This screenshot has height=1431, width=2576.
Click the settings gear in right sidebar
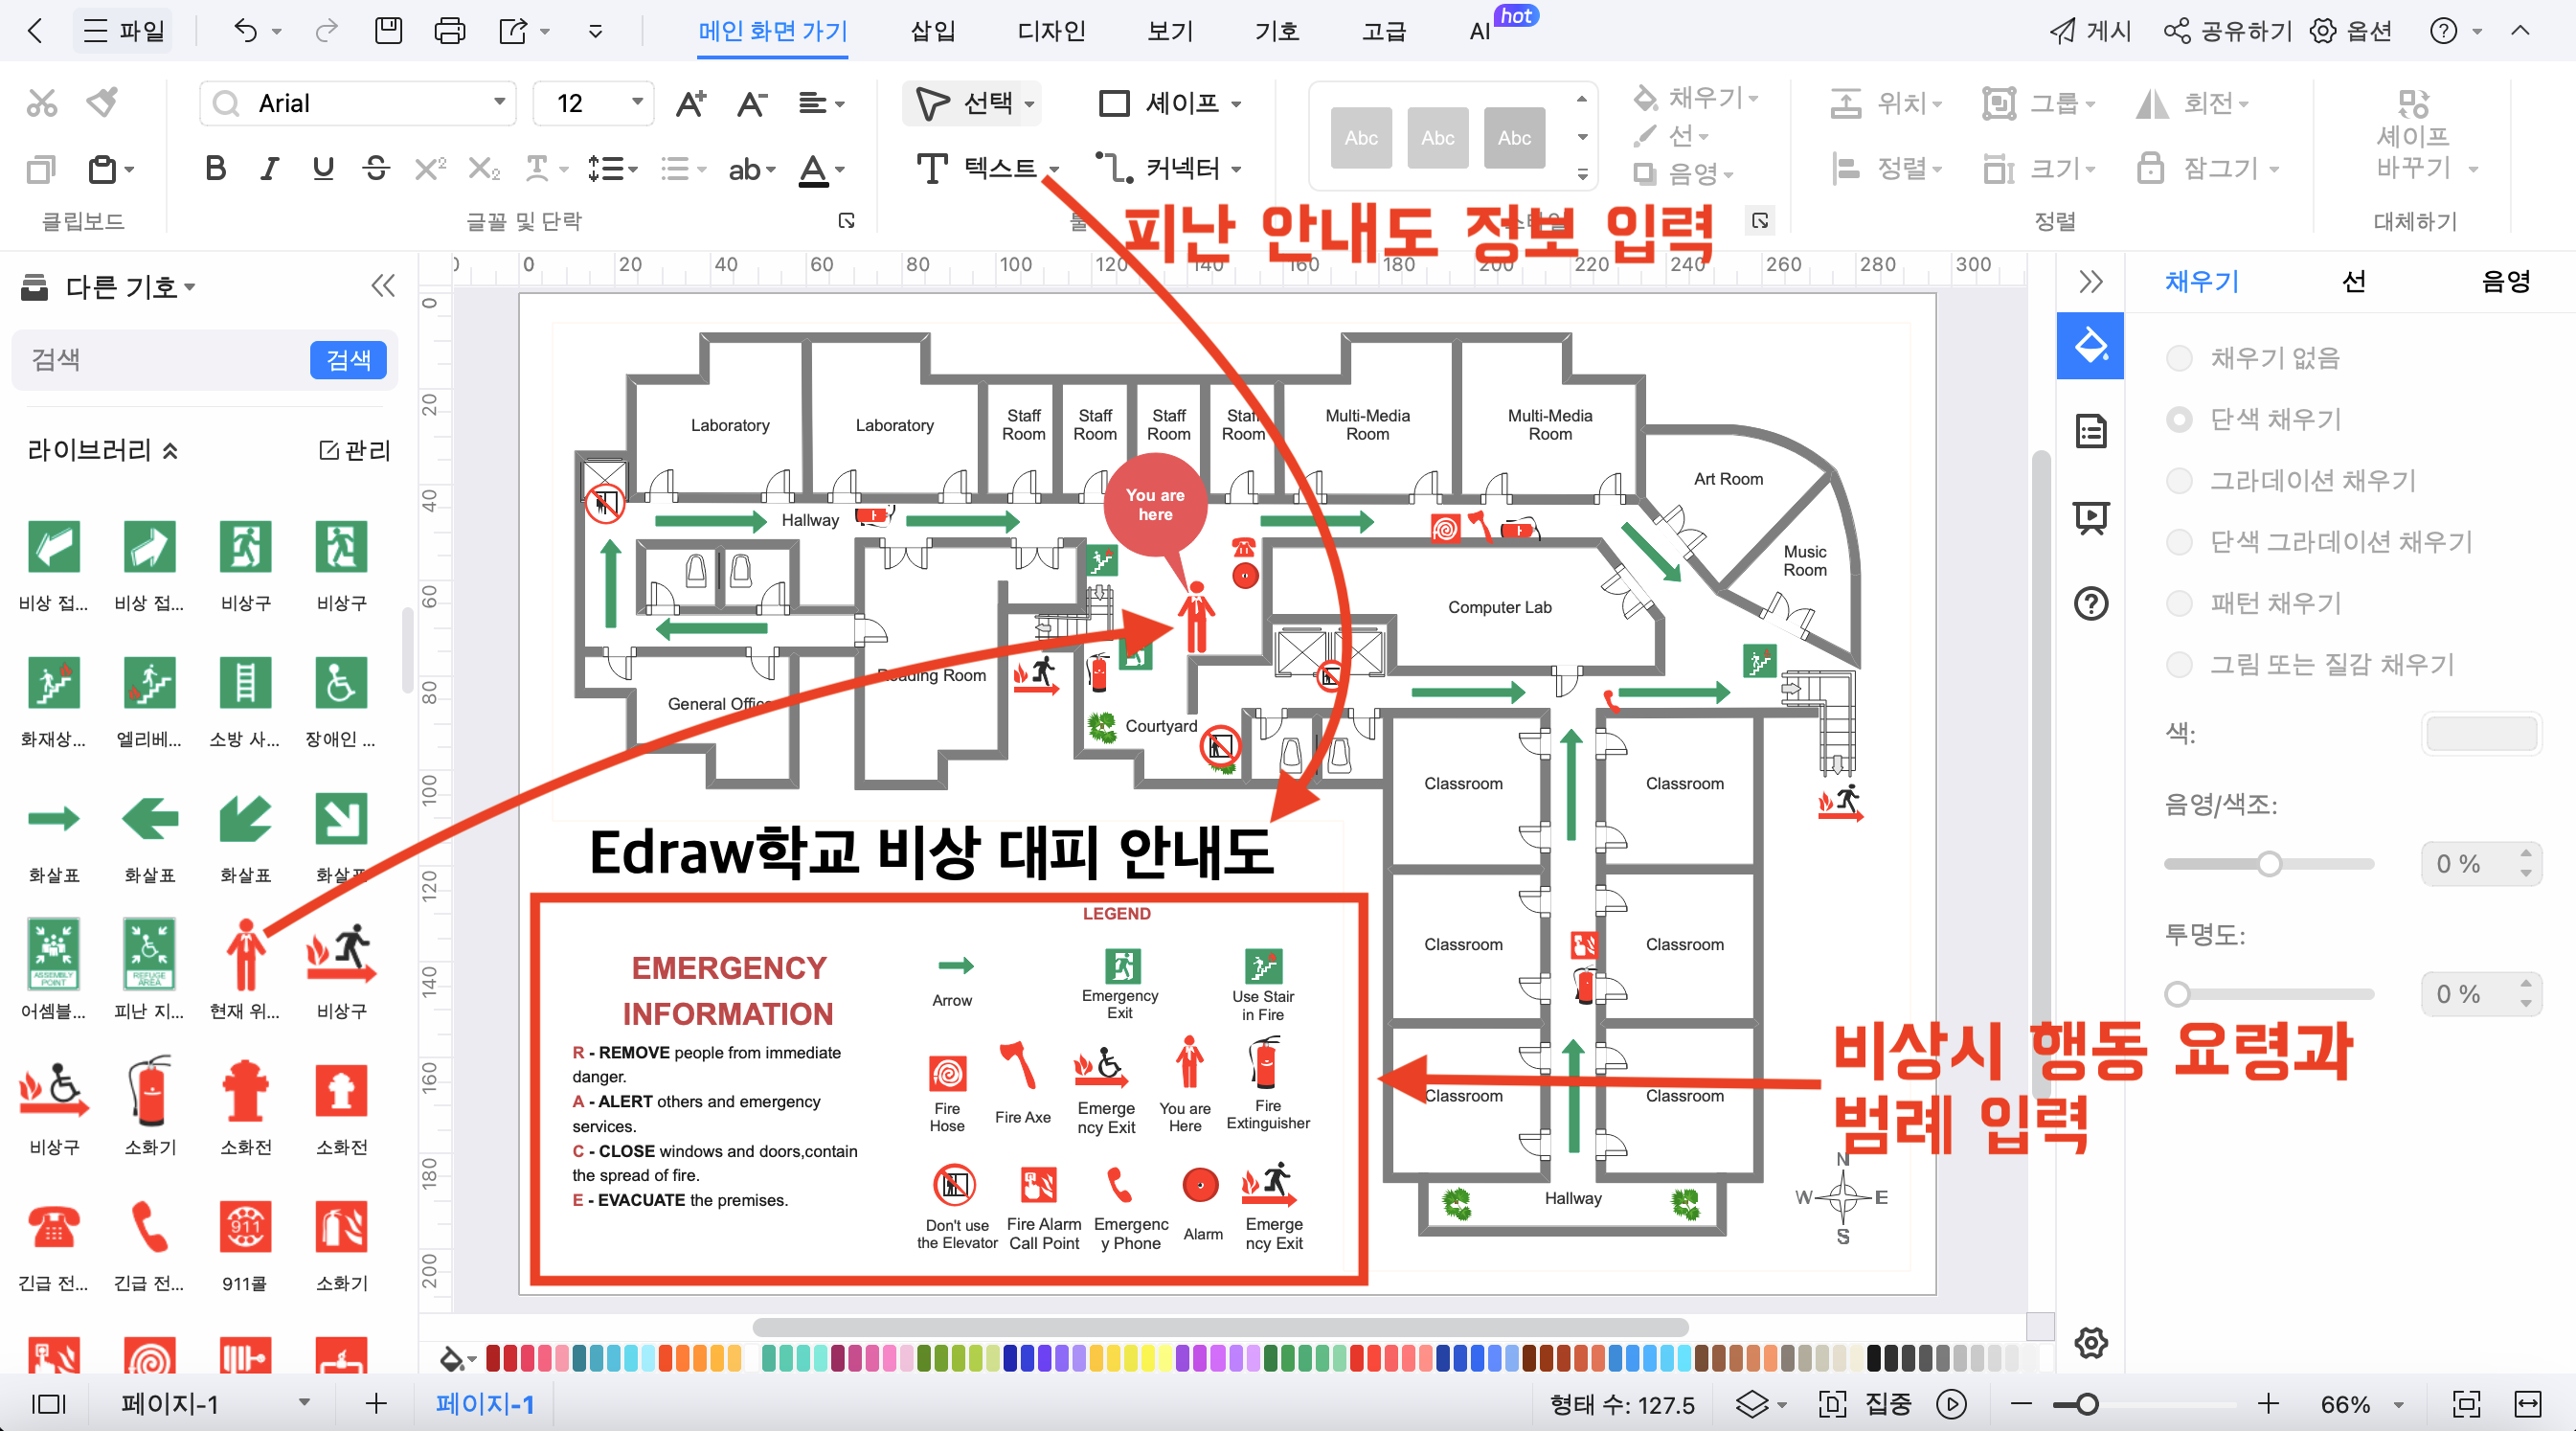tap(2091, 1343)
